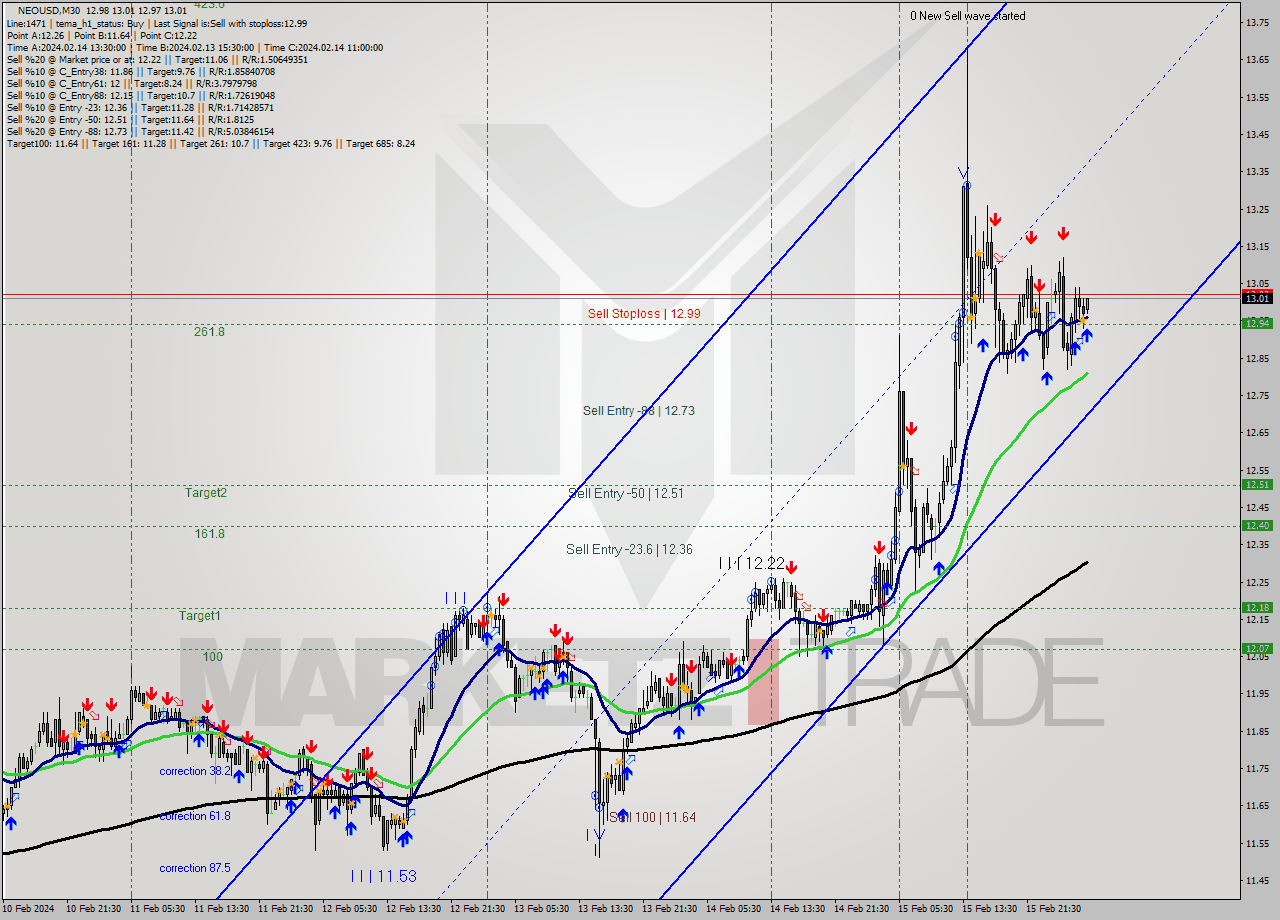The image size is (1280, 920).
Task: Click the '15 Feb 21:30' time axis label
Action: pyautogui.click(x=1056, y=909)
